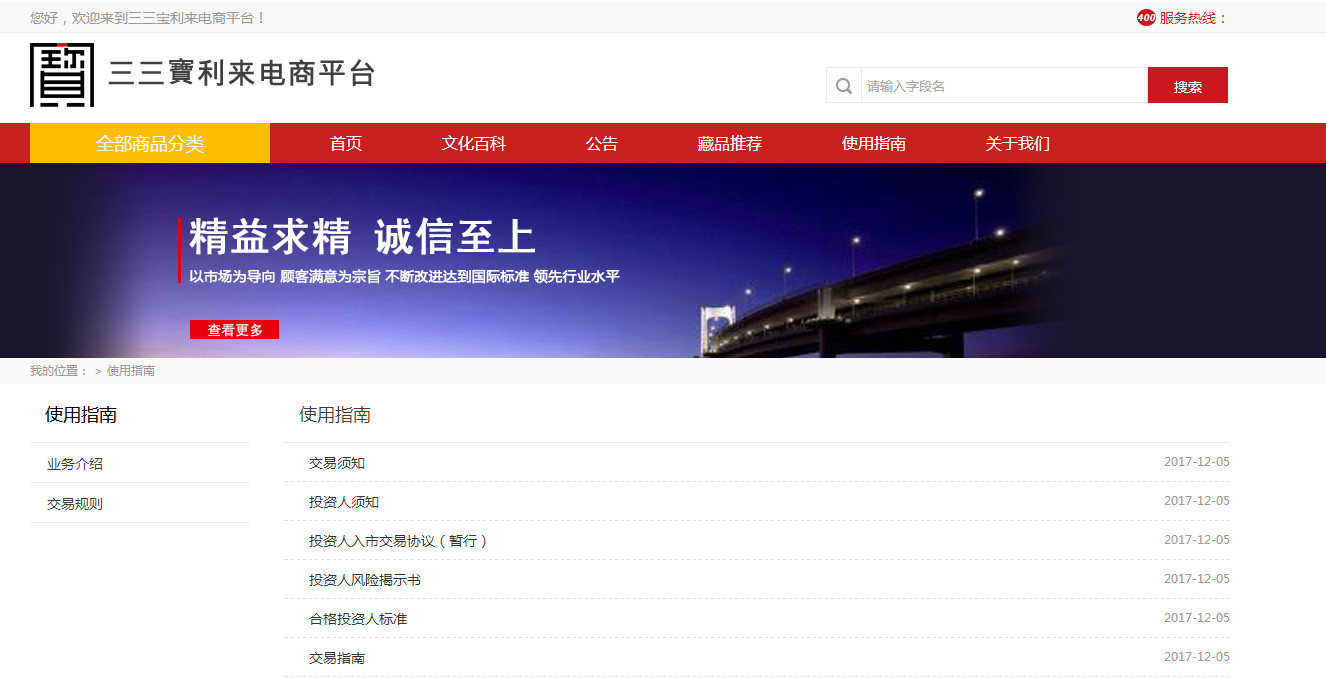This screenshot has width=1326, height=678.
Task: Open the 交易须知 article link
Action: point(337,463)
